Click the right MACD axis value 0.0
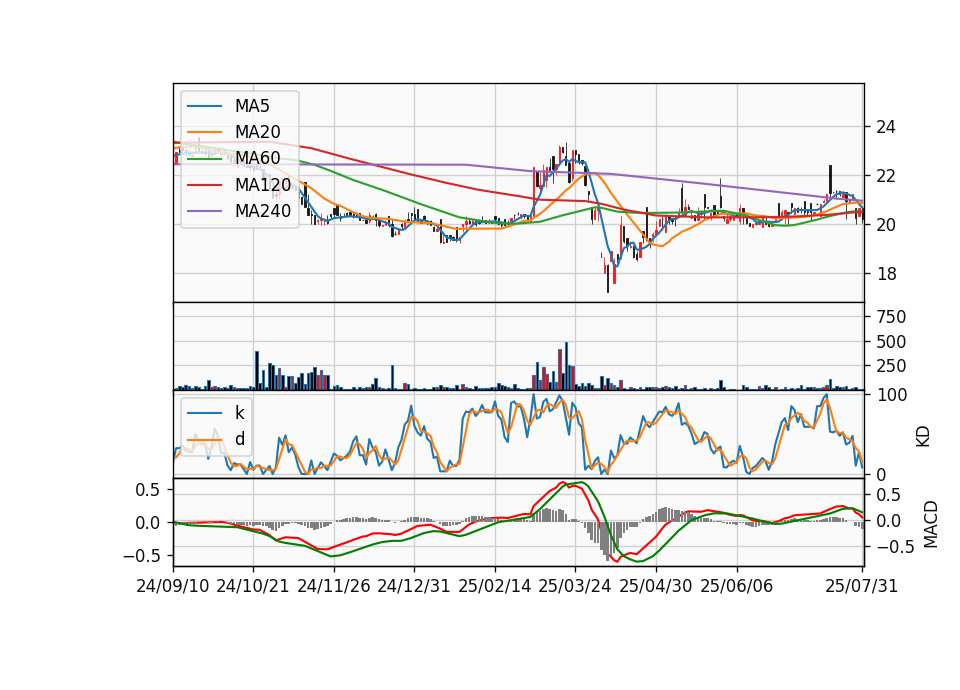The image size is (960, 690). 888,521
